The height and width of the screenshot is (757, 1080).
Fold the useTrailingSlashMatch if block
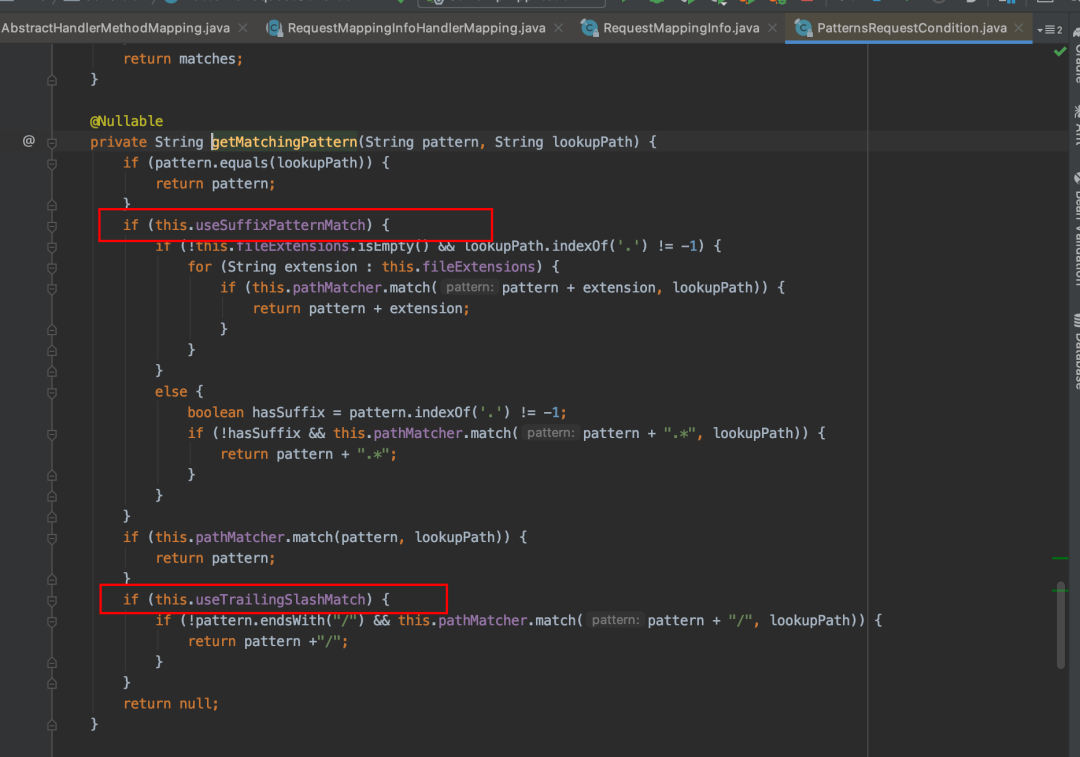(52, 600)
